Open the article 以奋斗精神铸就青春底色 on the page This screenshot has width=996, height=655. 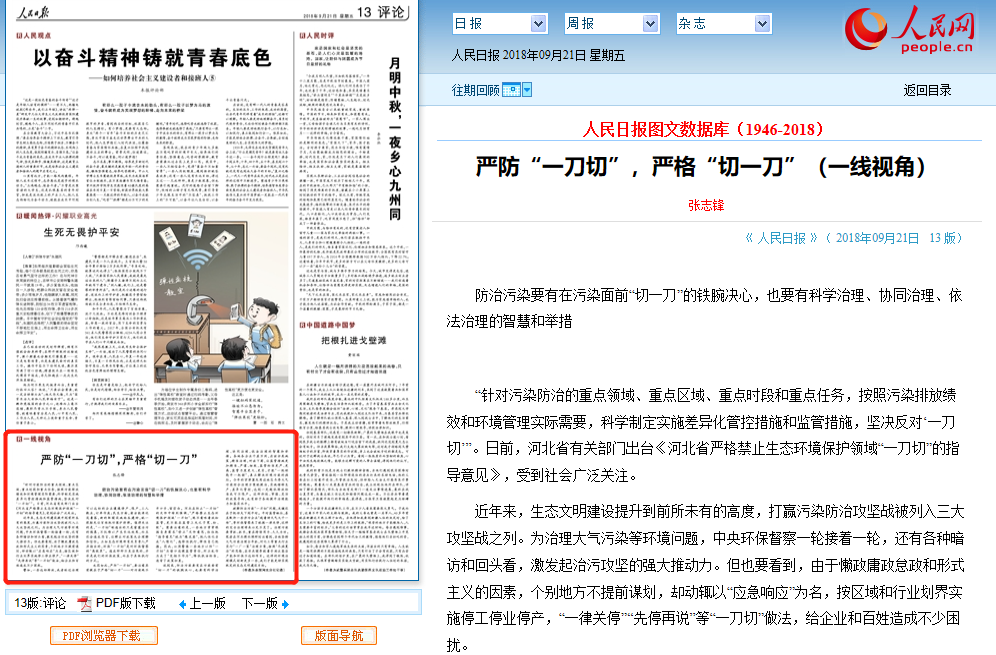pyautogui.click(x=152, y=59)
